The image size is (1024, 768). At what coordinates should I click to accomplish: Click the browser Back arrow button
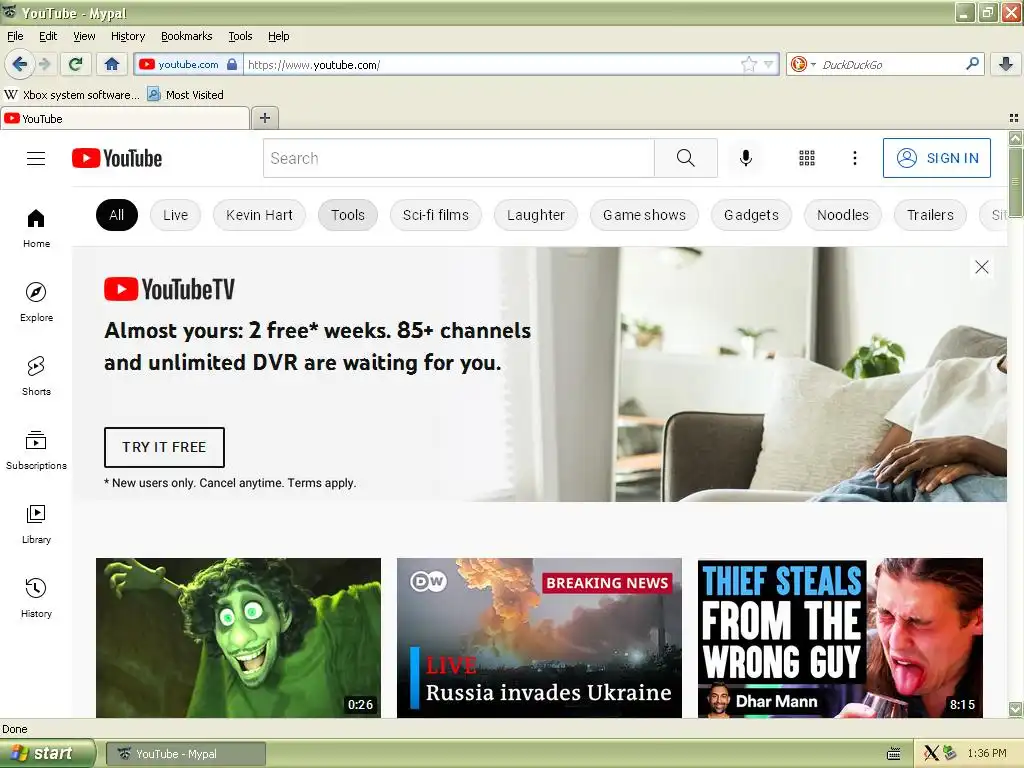(x=20, y=64)
